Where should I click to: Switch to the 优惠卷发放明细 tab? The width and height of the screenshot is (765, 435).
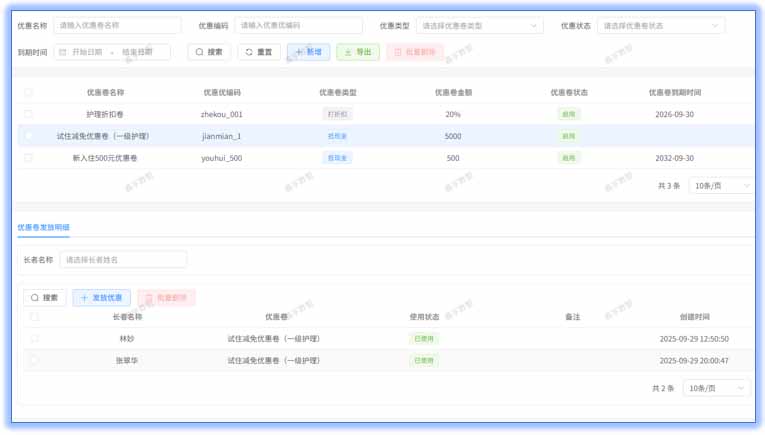pyautogui.click(x=43, y=228)
